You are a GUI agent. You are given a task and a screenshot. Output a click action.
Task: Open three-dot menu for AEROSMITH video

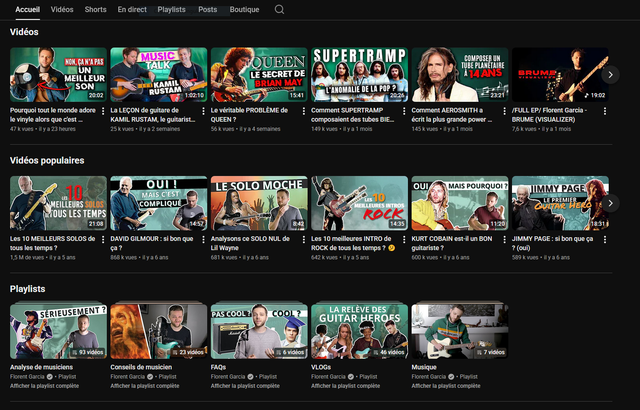(504, 111)
